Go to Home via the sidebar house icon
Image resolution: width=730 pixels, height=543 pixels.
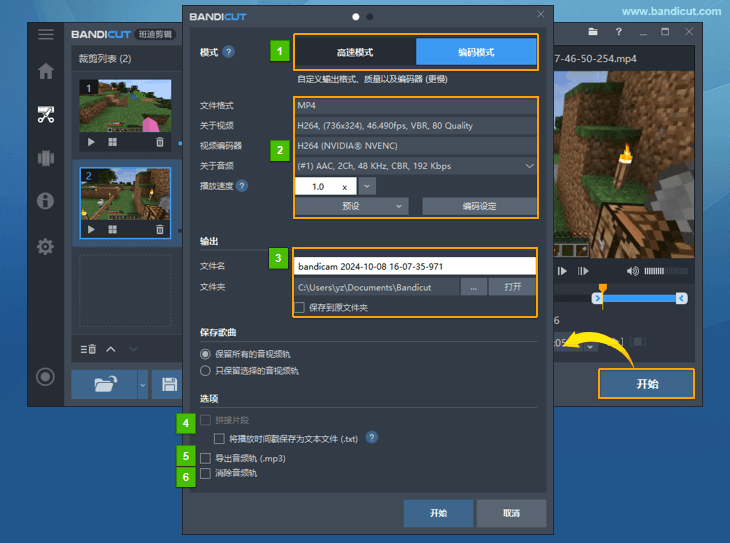click(x=46, y=71)
